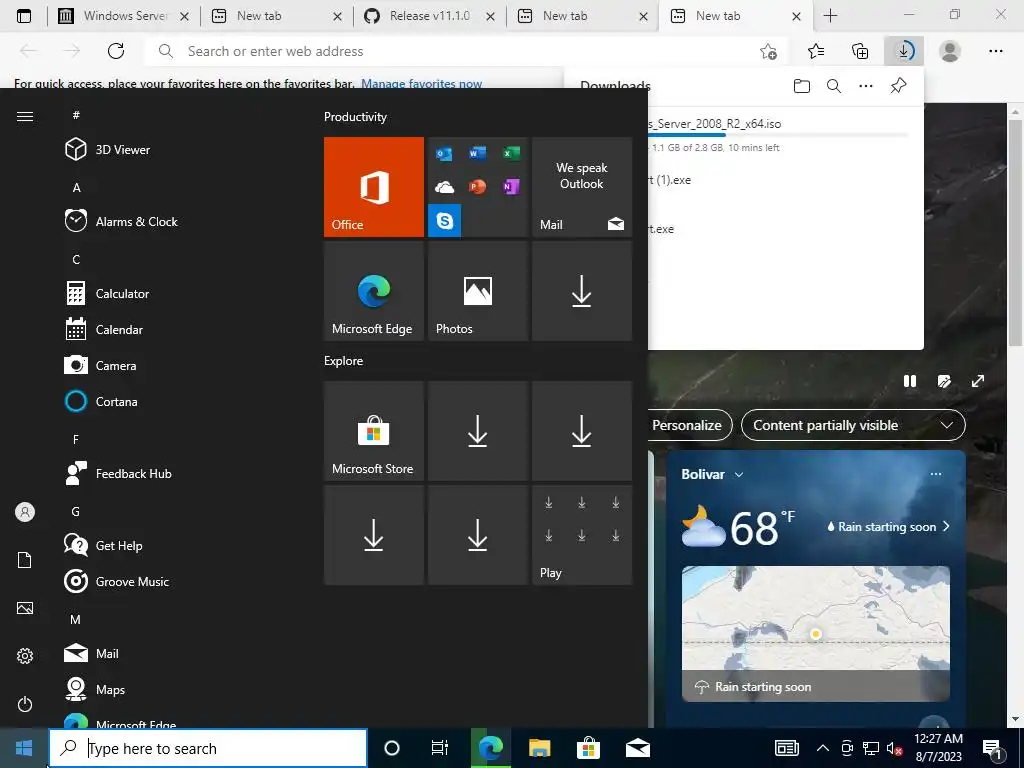Click the Windows Start button
The height and width of the screenshot is (768, 1024).
(x=24, y=748)
